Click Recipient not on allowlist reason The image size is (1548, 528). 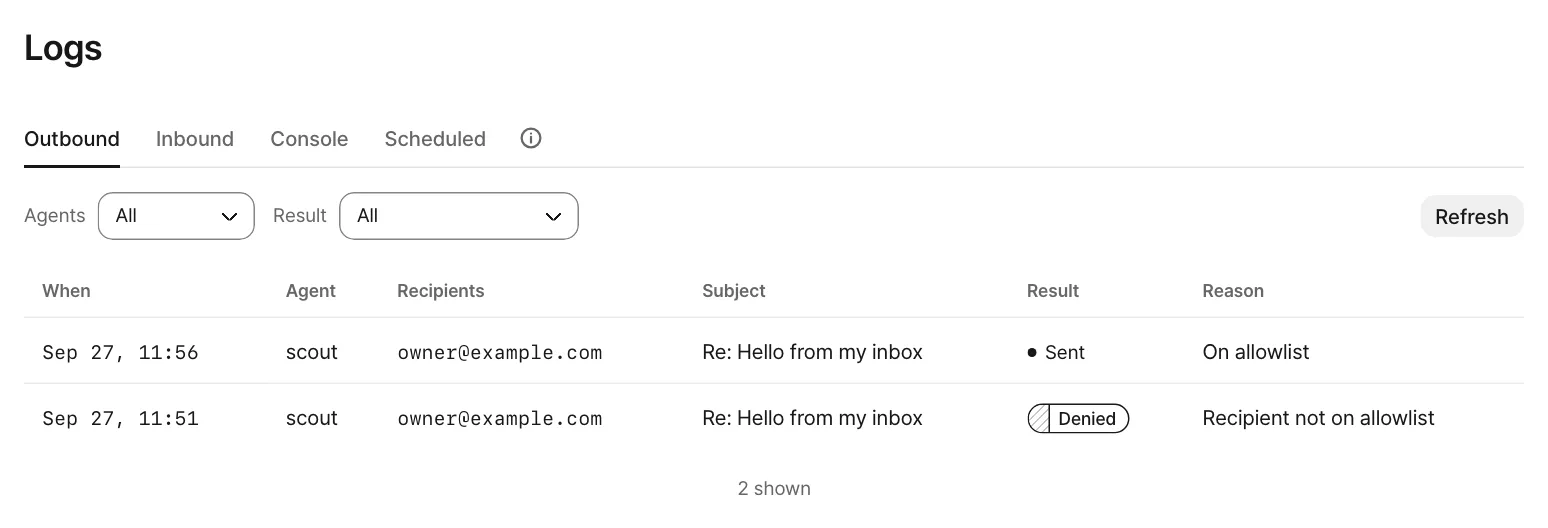click(1318, 418)
